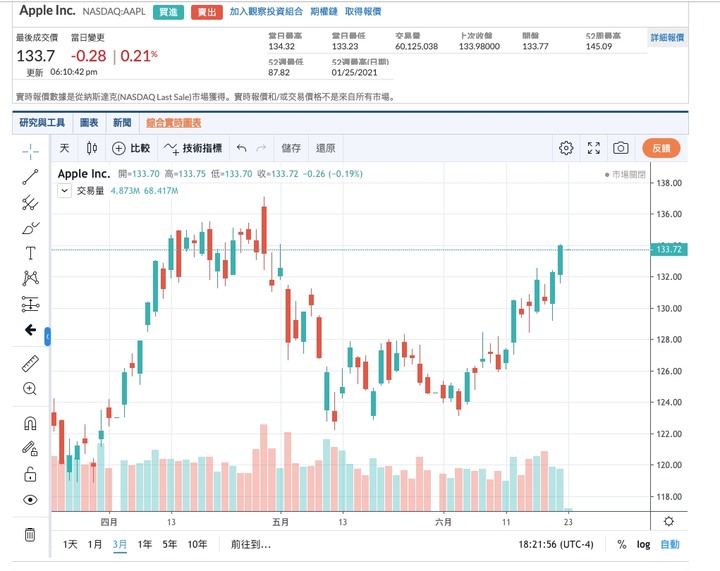Click the red 賣出 sell button
The height and width of the screenshot is (571, 720).
pyautogui.click(x=207, y=12)
